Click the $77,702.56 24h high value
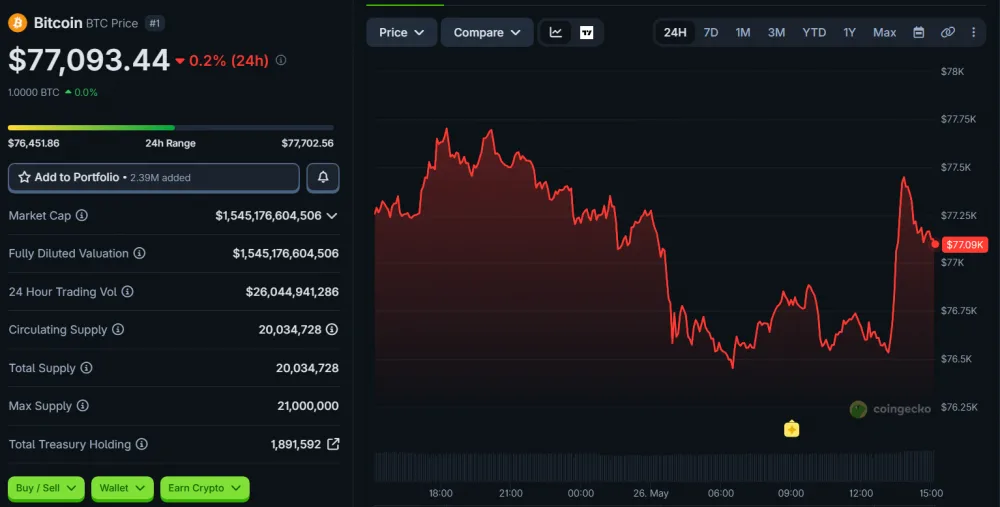1000x507 pixels. (307, 143)
